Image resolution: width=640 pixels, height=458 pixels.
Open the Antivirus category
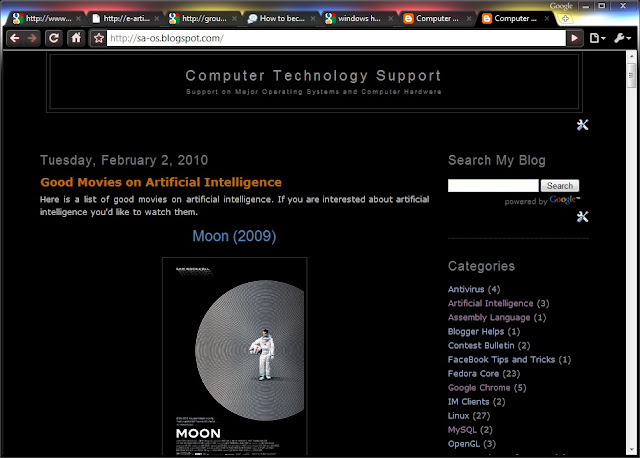click(x=466, y=289)
